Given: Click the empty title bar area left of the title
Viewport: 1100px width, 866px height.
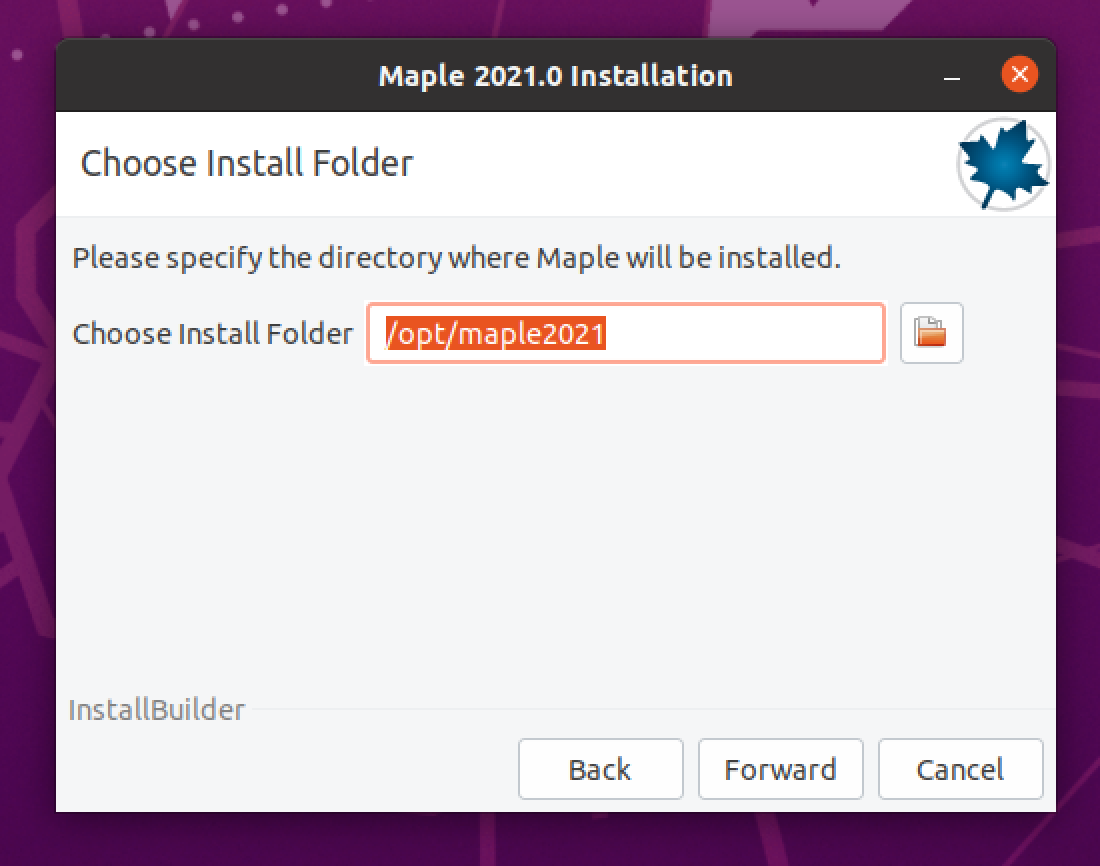Looking at the screenshot, I should (x=200, y=76).
